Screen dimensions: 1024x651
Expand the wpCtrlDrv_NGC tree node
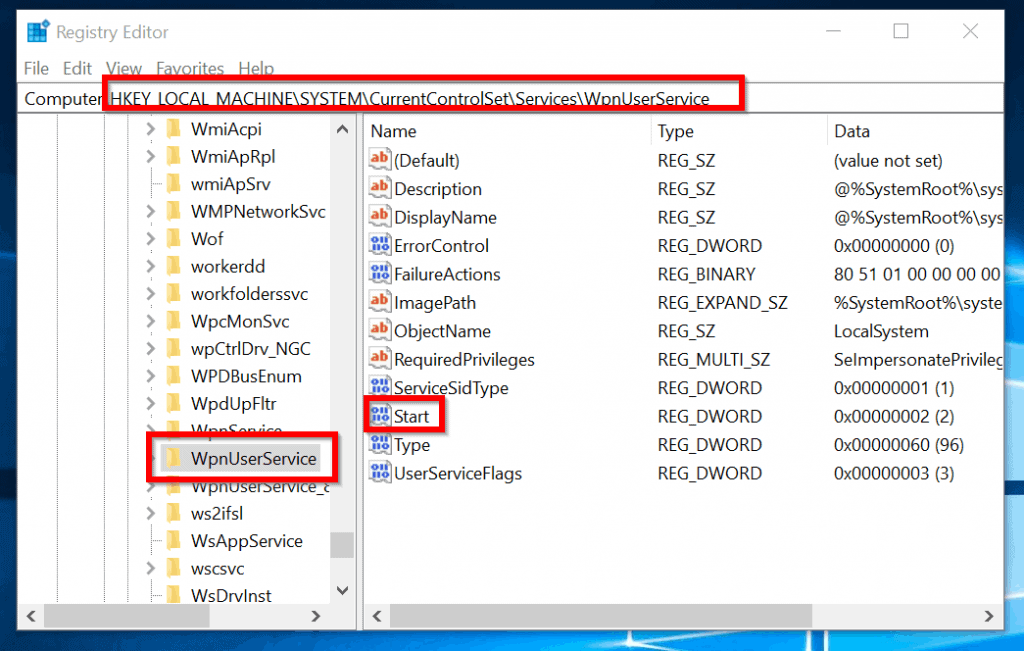click(151, 348)
